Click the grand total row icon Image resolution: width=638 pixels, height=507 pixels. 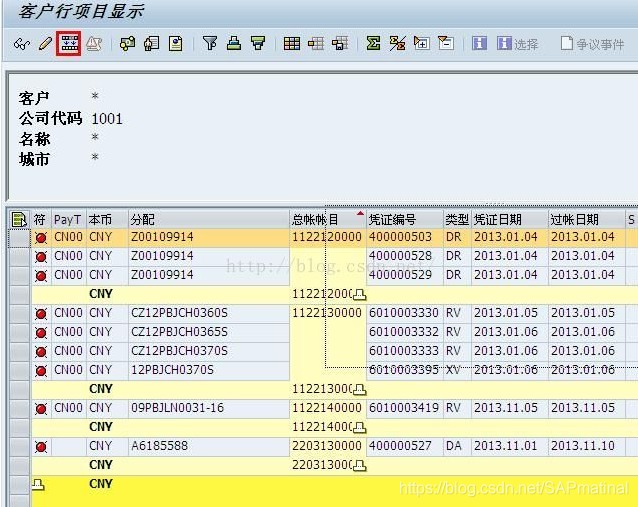tap(38, 484)
